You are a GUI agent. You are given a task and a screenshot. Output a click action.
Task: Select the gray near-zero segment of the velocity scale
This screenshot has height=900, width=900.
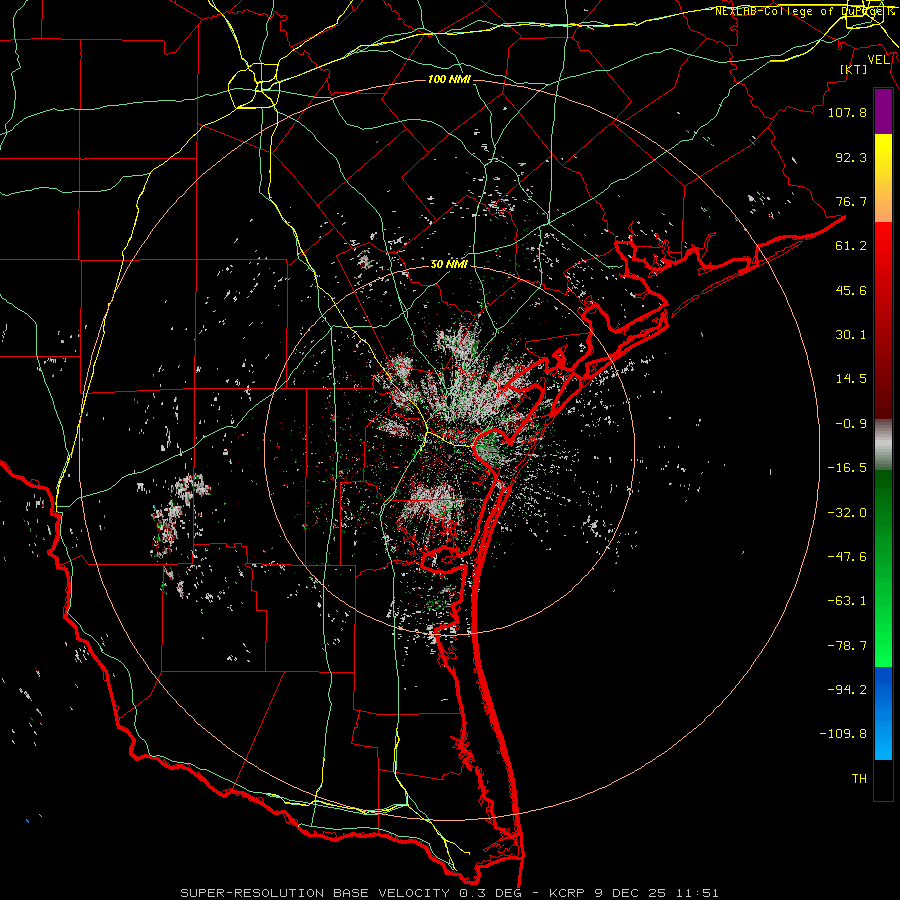pos(883,445)
